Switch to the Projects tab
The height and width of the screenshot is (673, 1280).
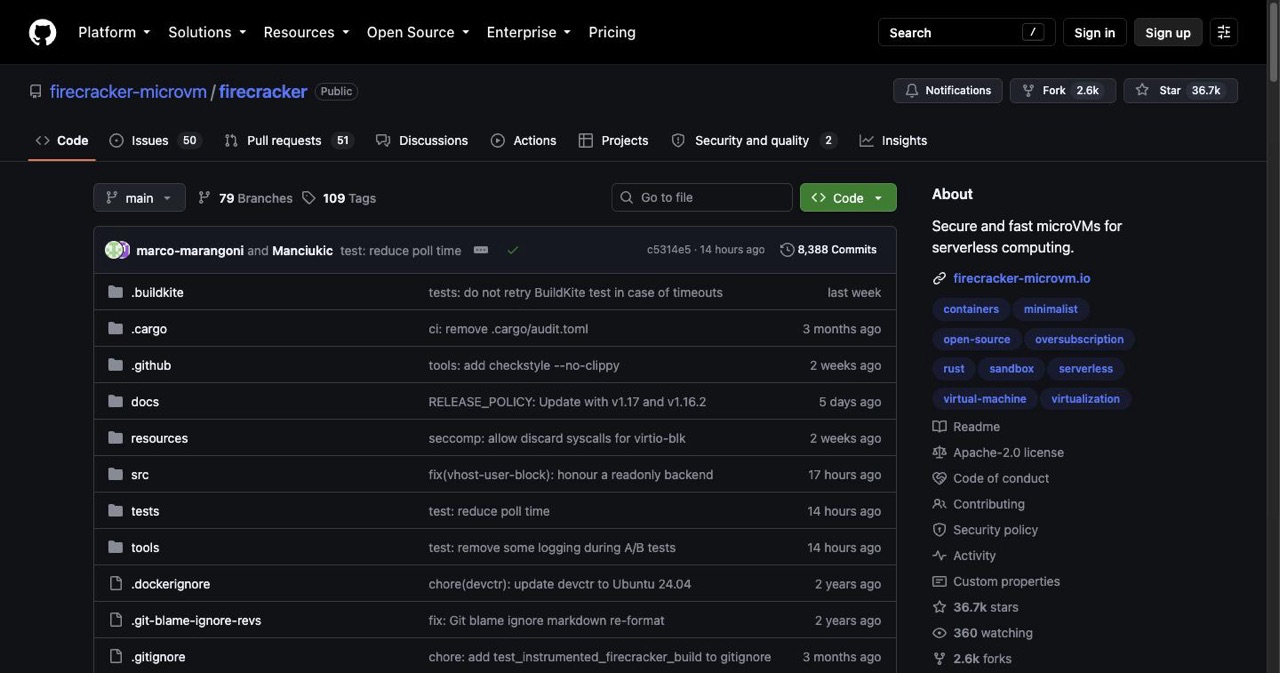point(614,141)
